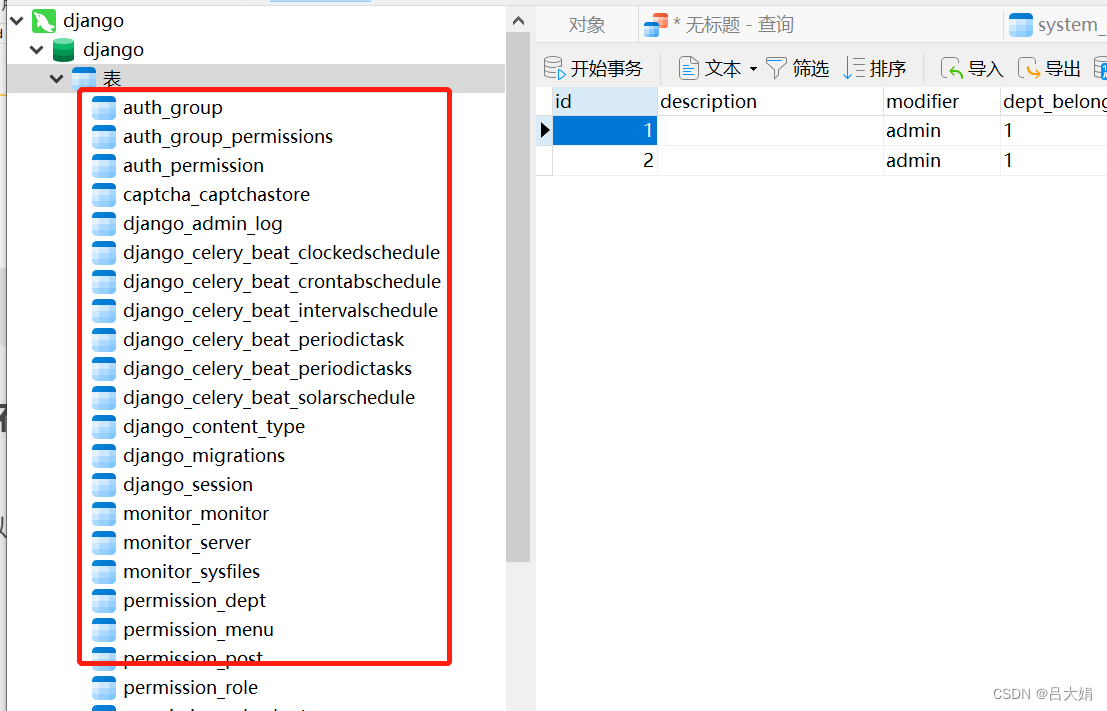1107x711 pixels.
Task: Select the id cell with value 2
Action: pos(604,160)
